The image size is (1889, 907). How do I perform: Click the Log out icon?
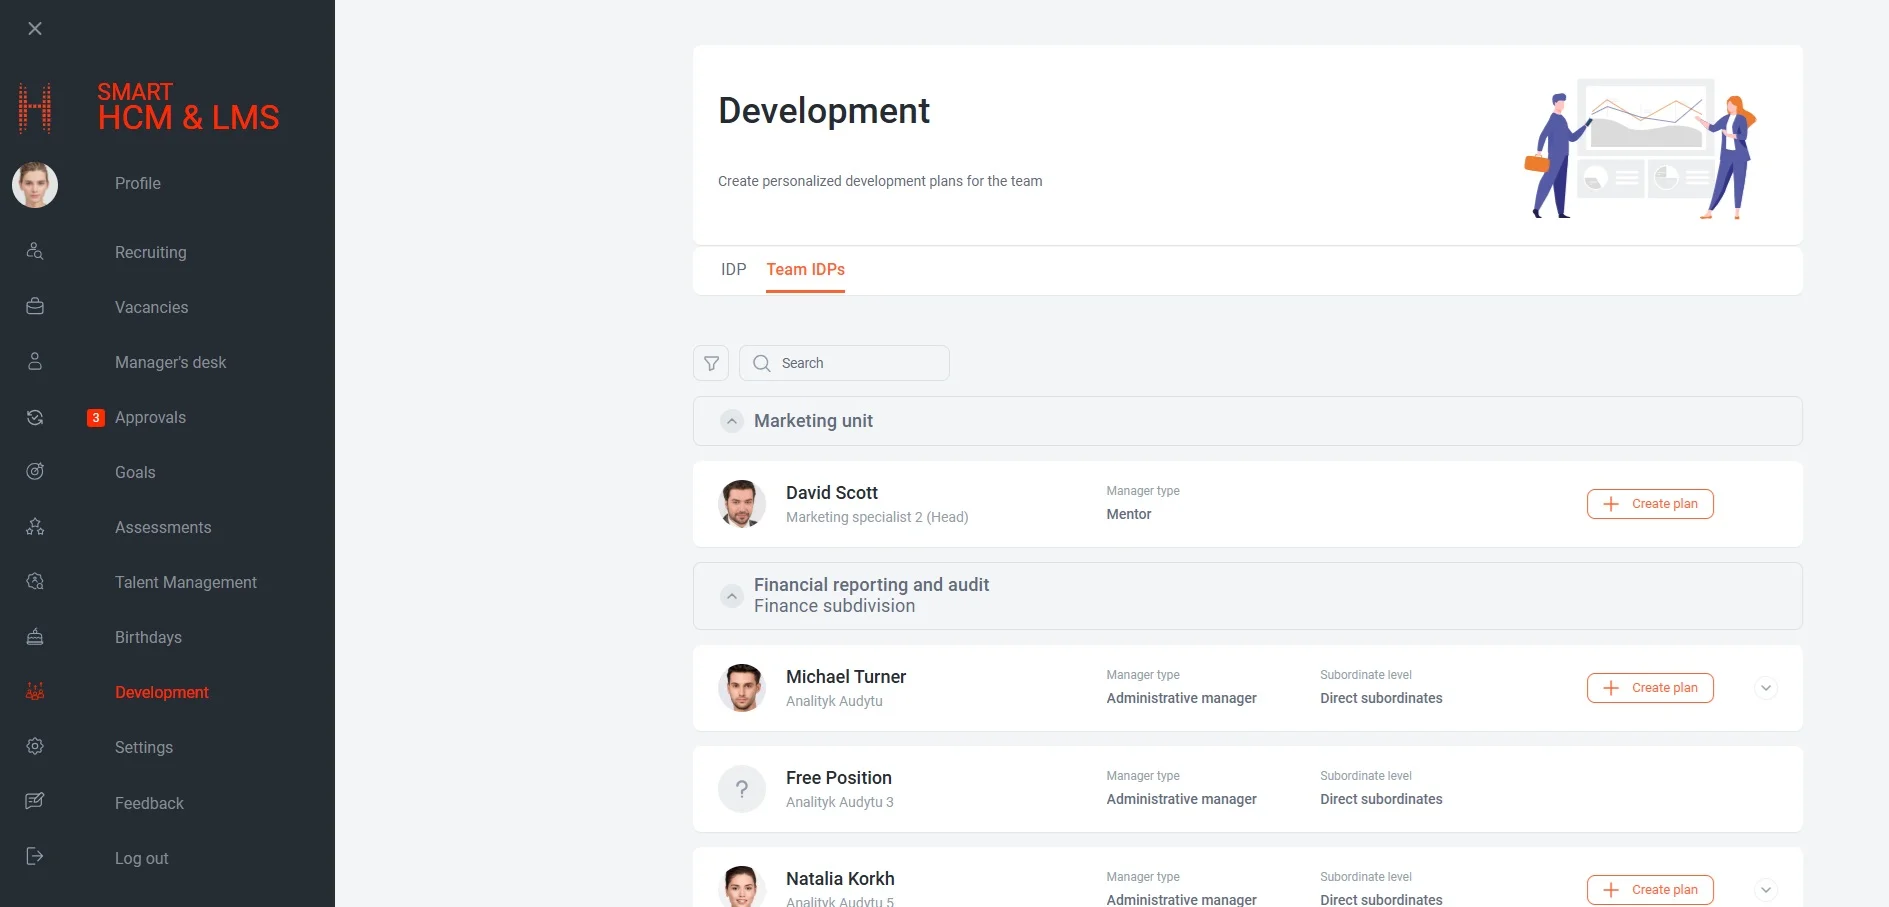tap(35, 856)
